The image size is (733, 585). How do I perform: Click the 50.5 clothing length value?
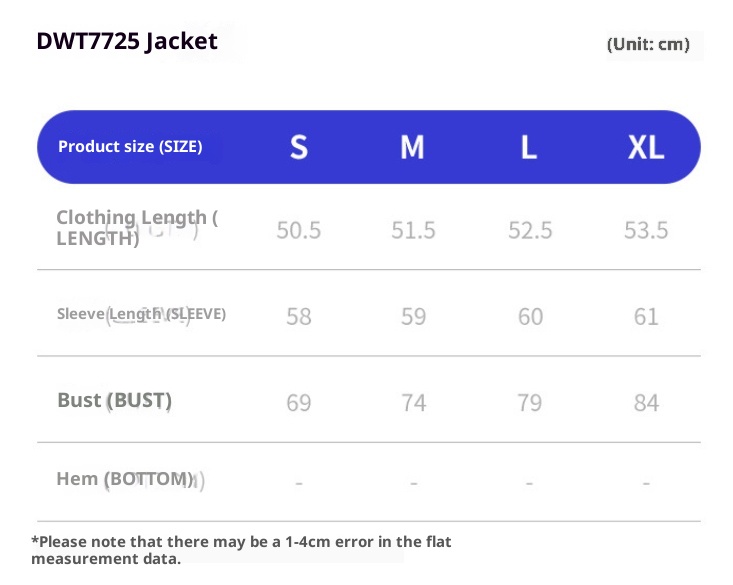point(298,231)
